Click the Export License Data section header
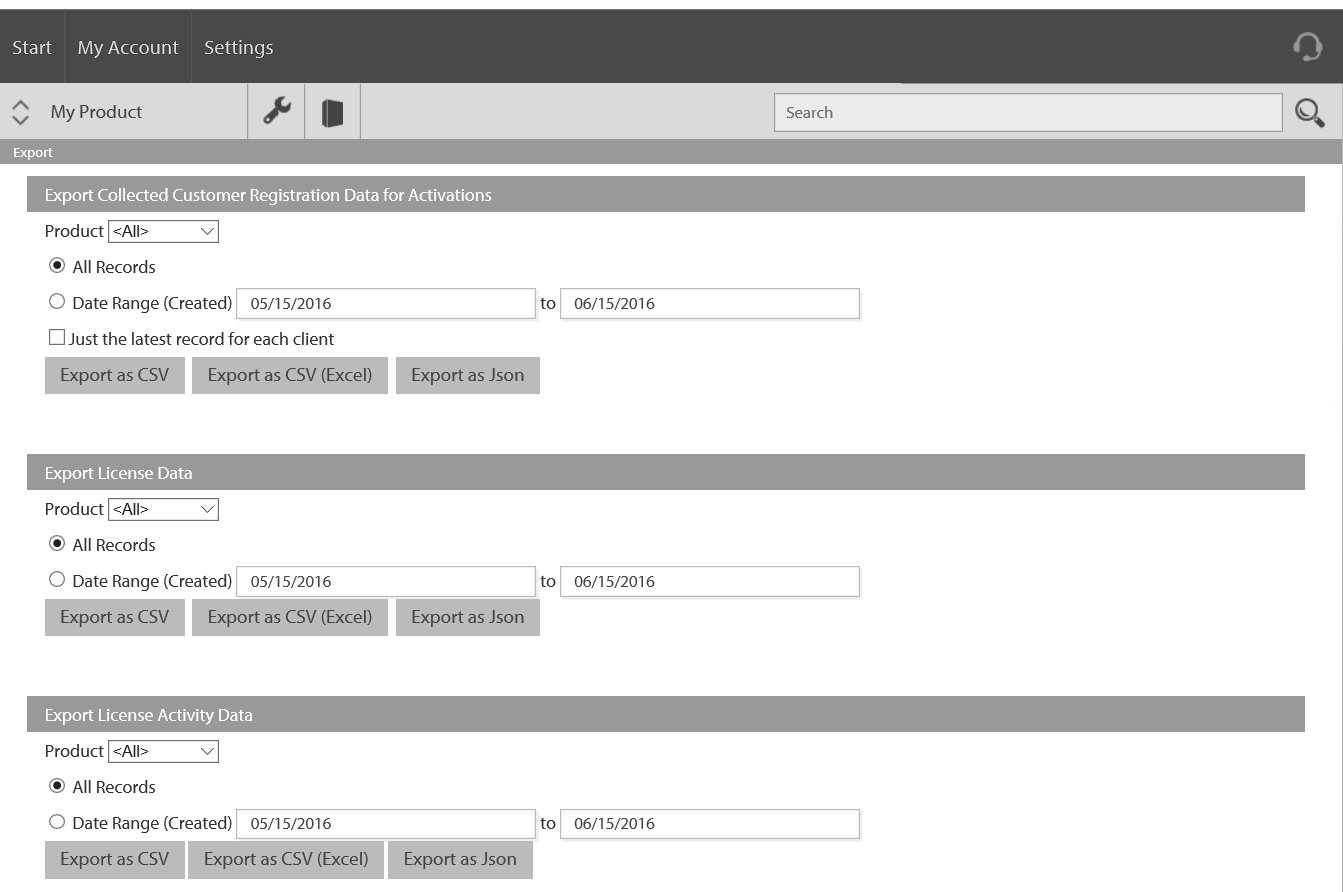Image resolution: width=1343 pixels, height=892 pixels. 666,472
